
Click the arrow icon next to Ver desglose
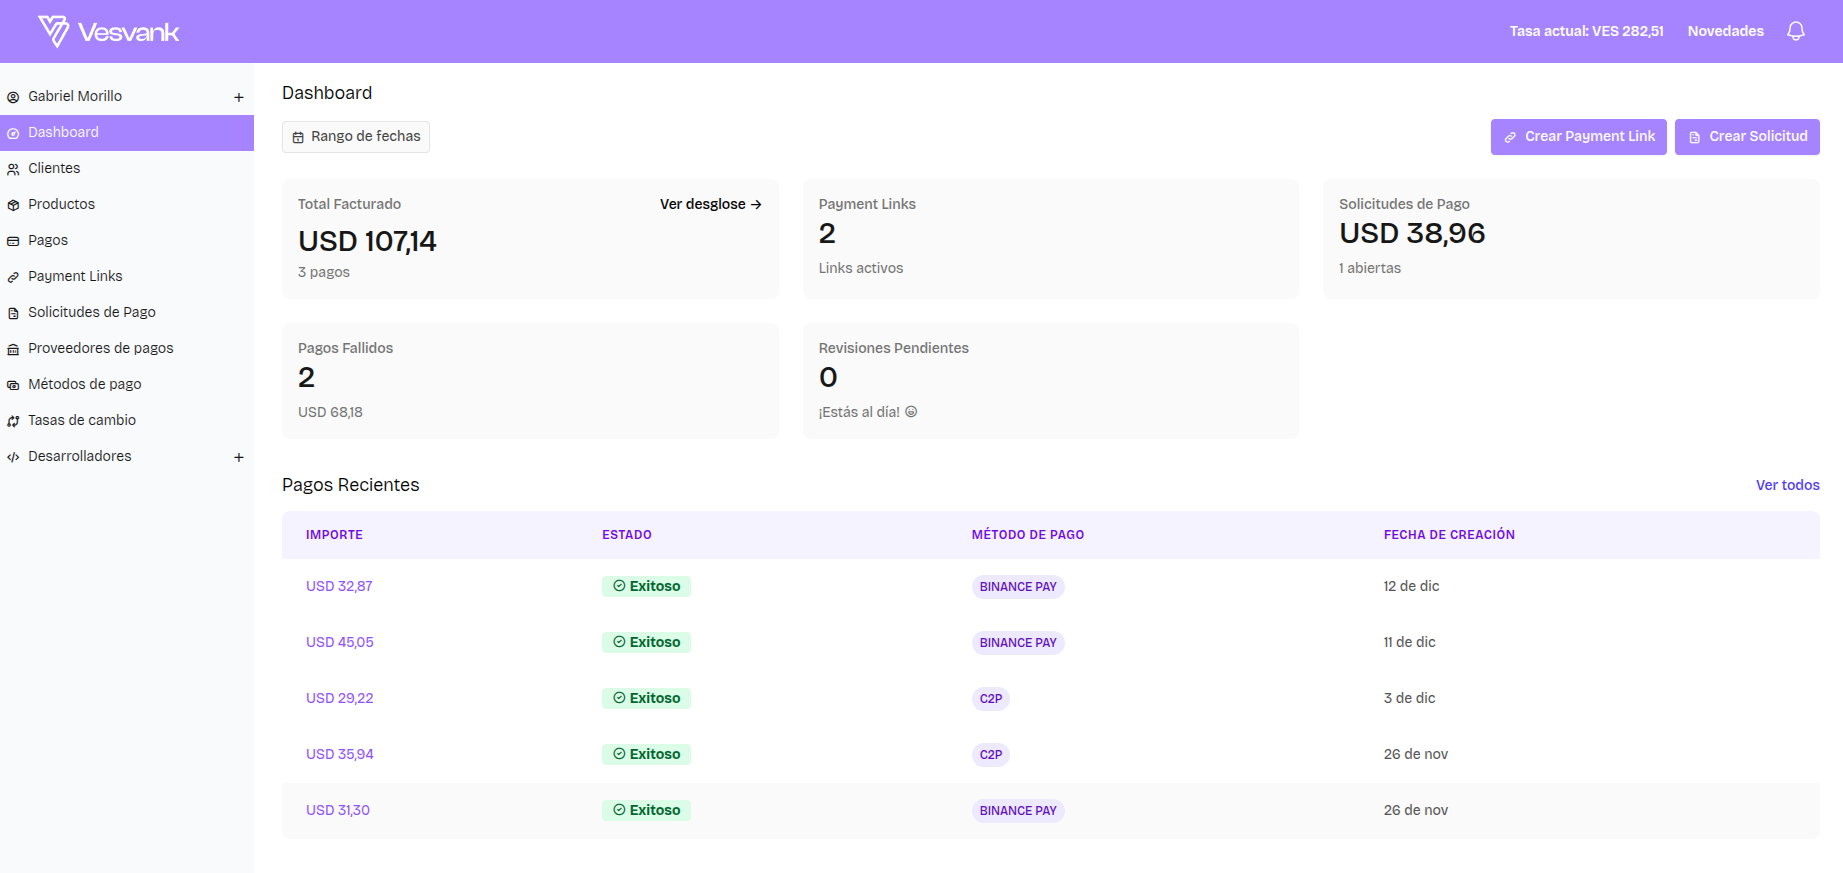[x=756, y=204]
